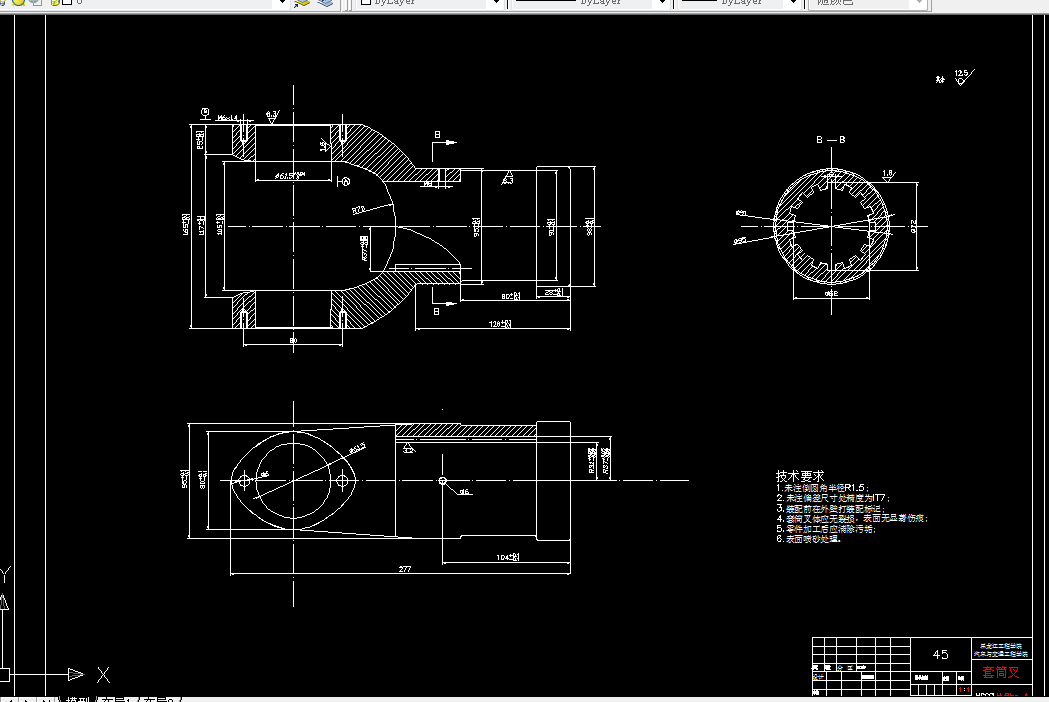Select the red 1:1 scale value
The width and height of the screenshot is (1049, 702).
pyautogui.click(x=964, y=689)
